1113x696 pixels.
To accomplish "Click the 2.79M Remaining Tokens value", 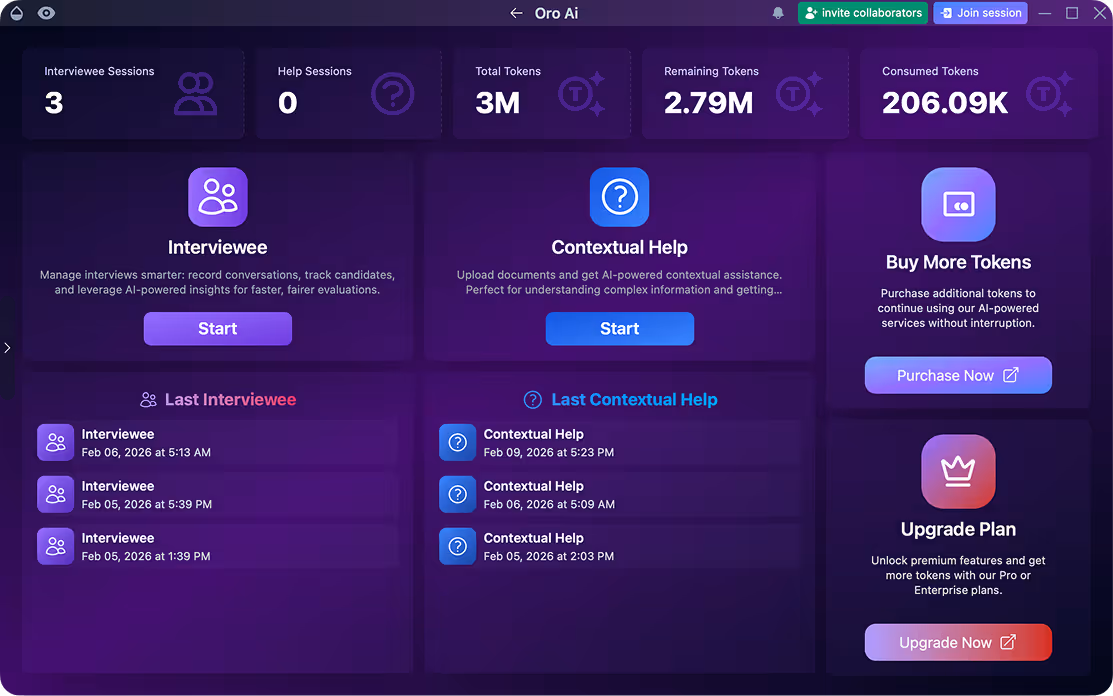I will (x=708, y=104).
